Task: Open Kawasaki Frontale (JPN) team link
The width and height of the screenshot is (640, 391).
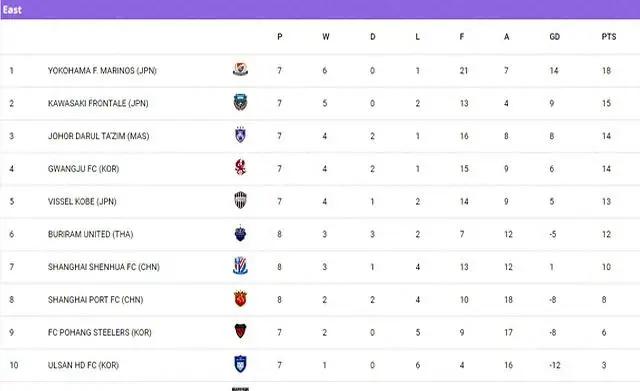Action: pyautogui.click(x=98, y=103)
